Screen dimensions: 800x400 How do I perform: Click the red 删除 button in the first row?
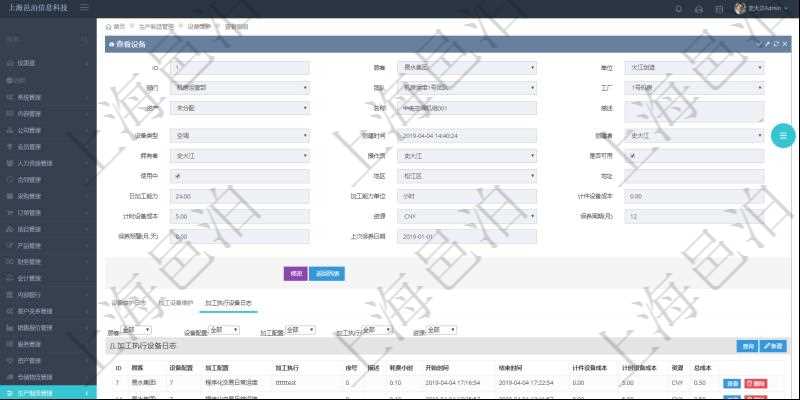756,383
